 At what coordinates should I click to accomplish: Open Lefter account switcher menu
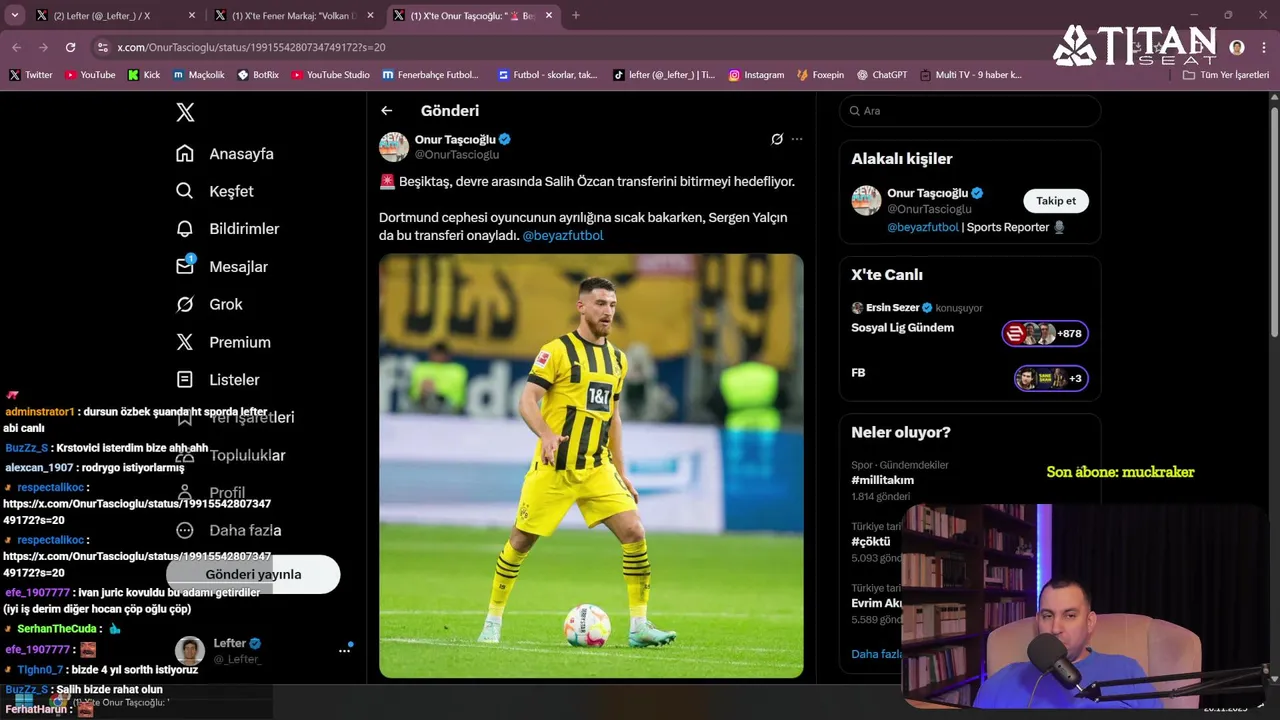point(344,650)
